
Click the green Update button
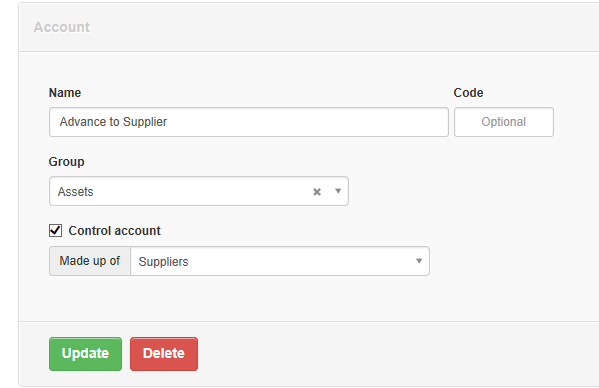coord(85,354)
